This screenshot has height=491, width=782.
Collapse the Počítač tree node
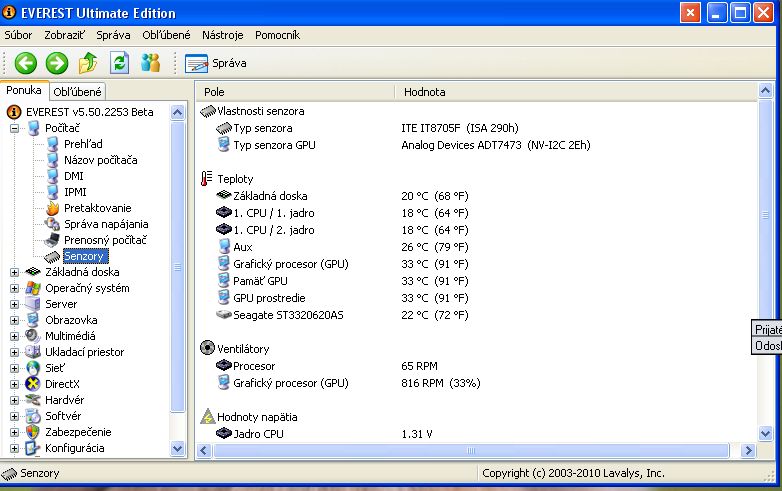pos(15,128)
